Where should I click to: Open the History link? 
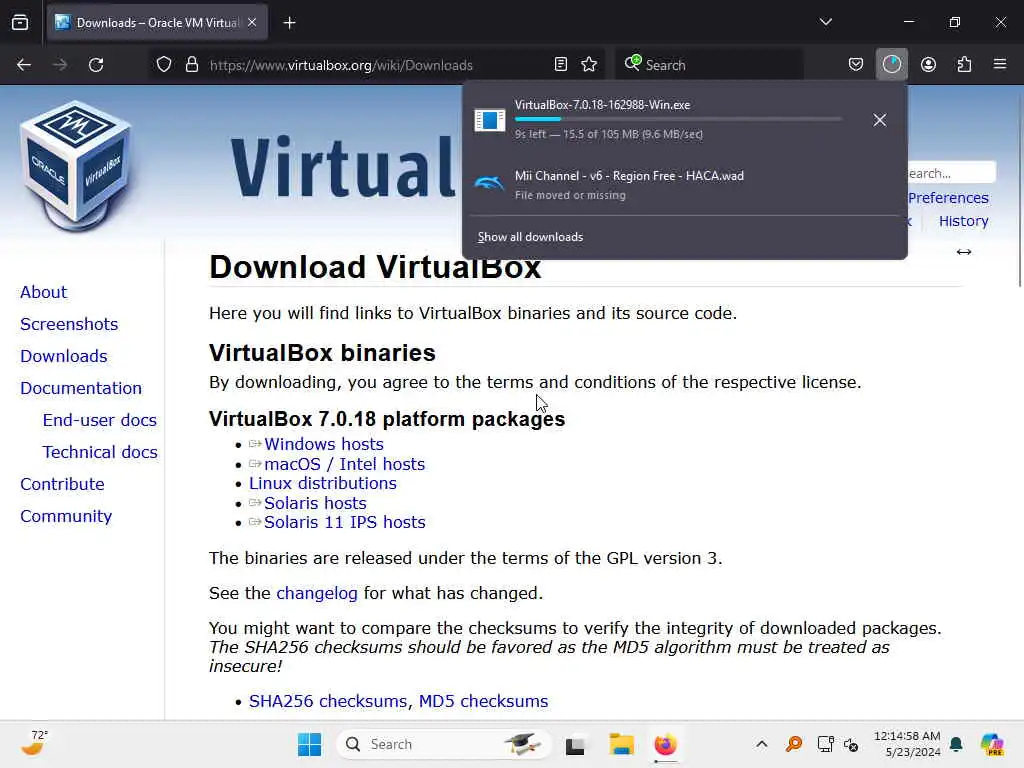[x=963, y=221]
